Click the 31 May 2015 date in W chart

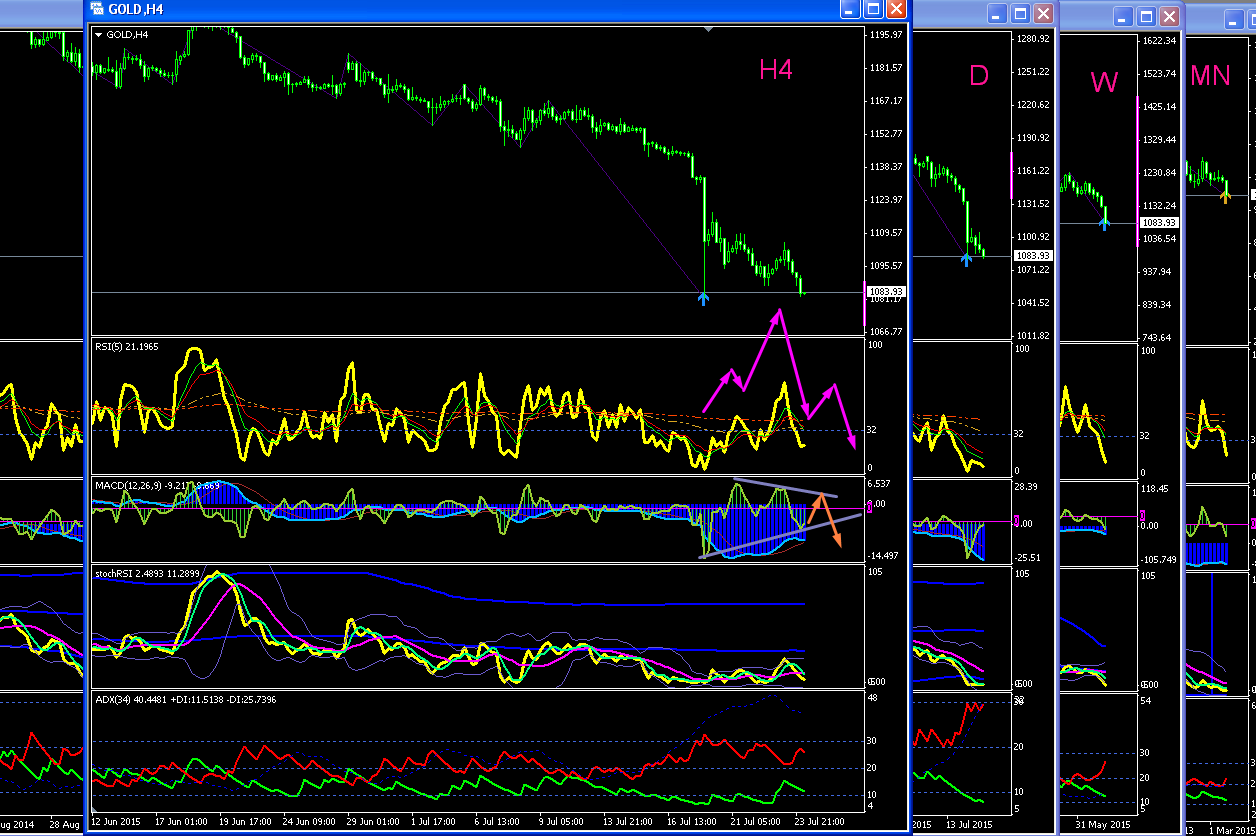point(1103,825)
